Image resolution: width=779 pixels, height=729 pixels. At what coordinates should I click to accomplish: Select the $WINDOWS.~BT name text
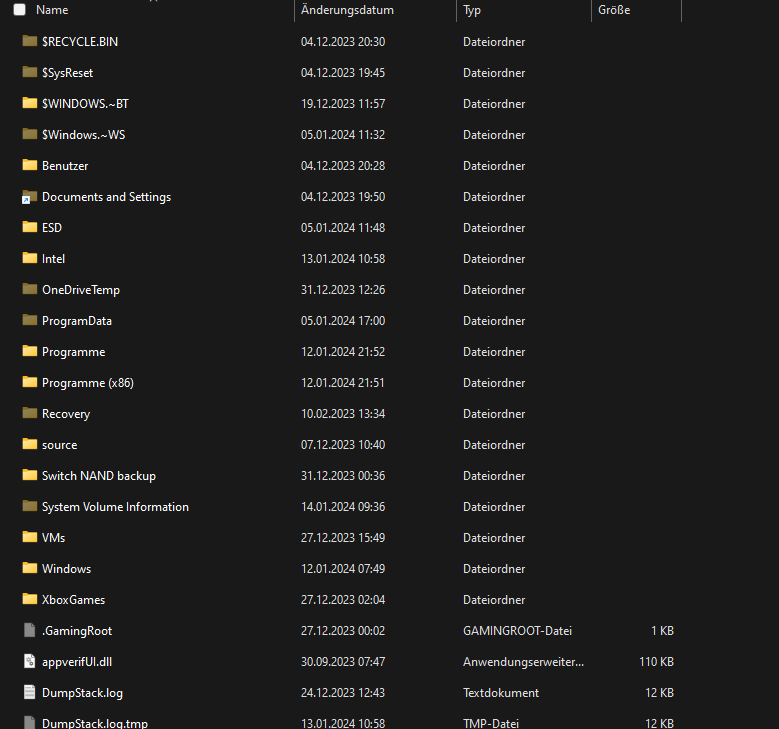[85, 104]
